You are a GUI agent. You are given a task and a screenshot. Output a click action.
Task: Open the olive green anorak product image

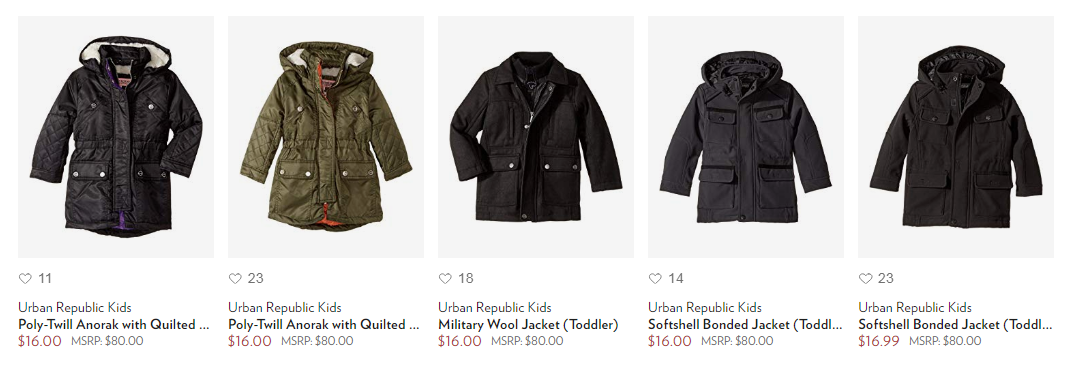tap(326, 137)
